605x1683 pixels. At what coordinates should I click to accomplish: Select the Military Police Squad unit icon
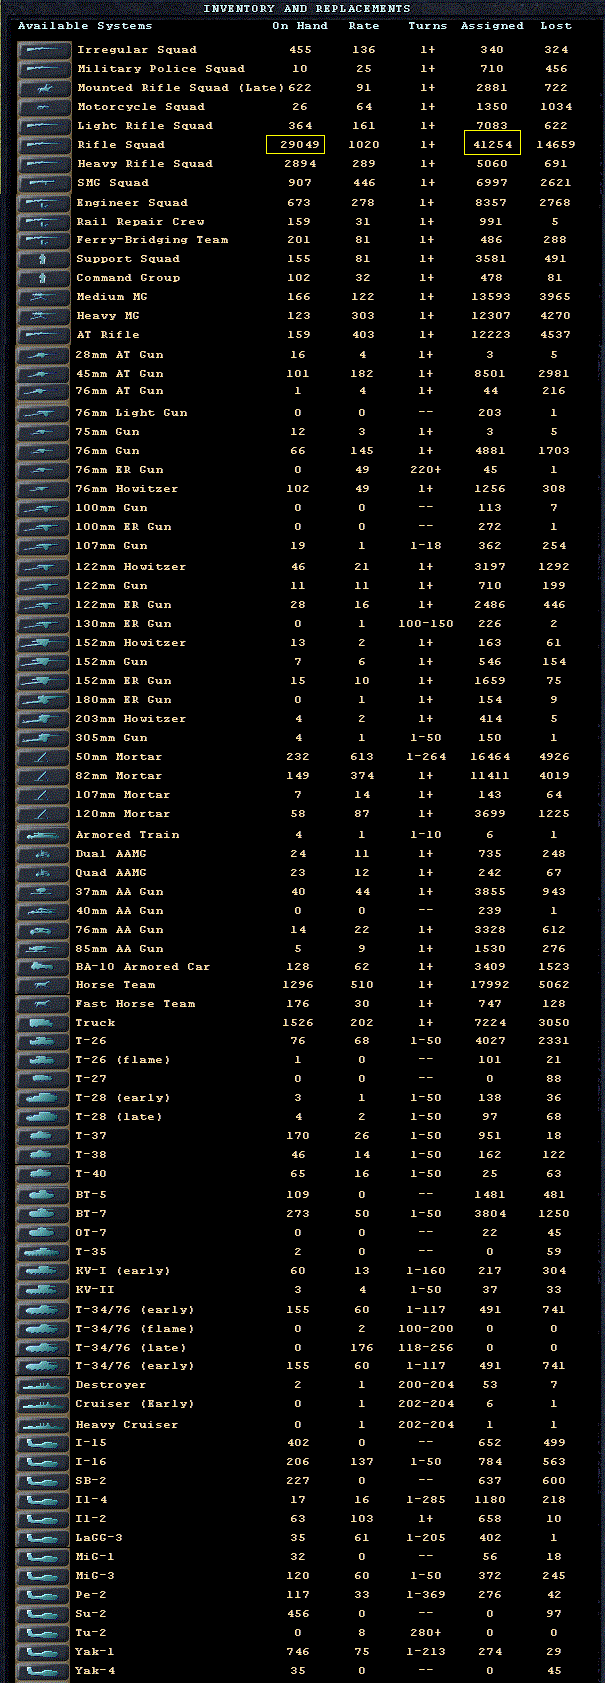(44, 68)
